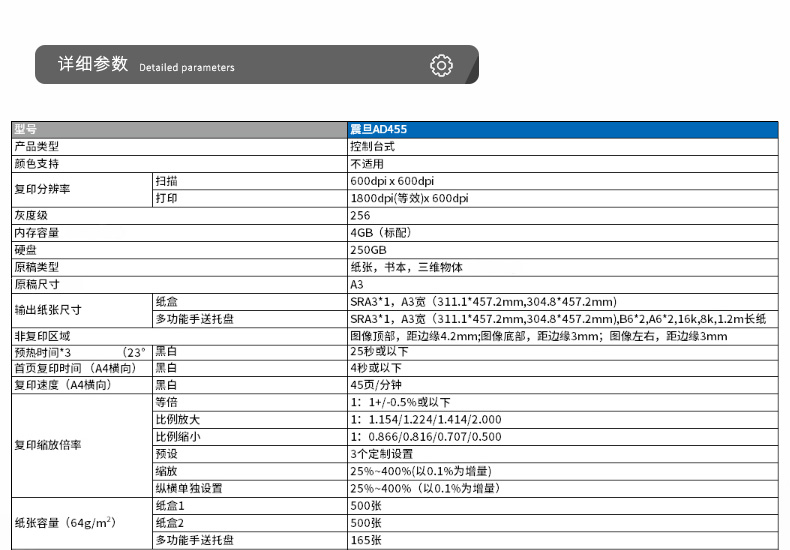The width and height of the screenshot is (790, 550).
Task: Select the 产品类型 row label
Action: point(37,146)
